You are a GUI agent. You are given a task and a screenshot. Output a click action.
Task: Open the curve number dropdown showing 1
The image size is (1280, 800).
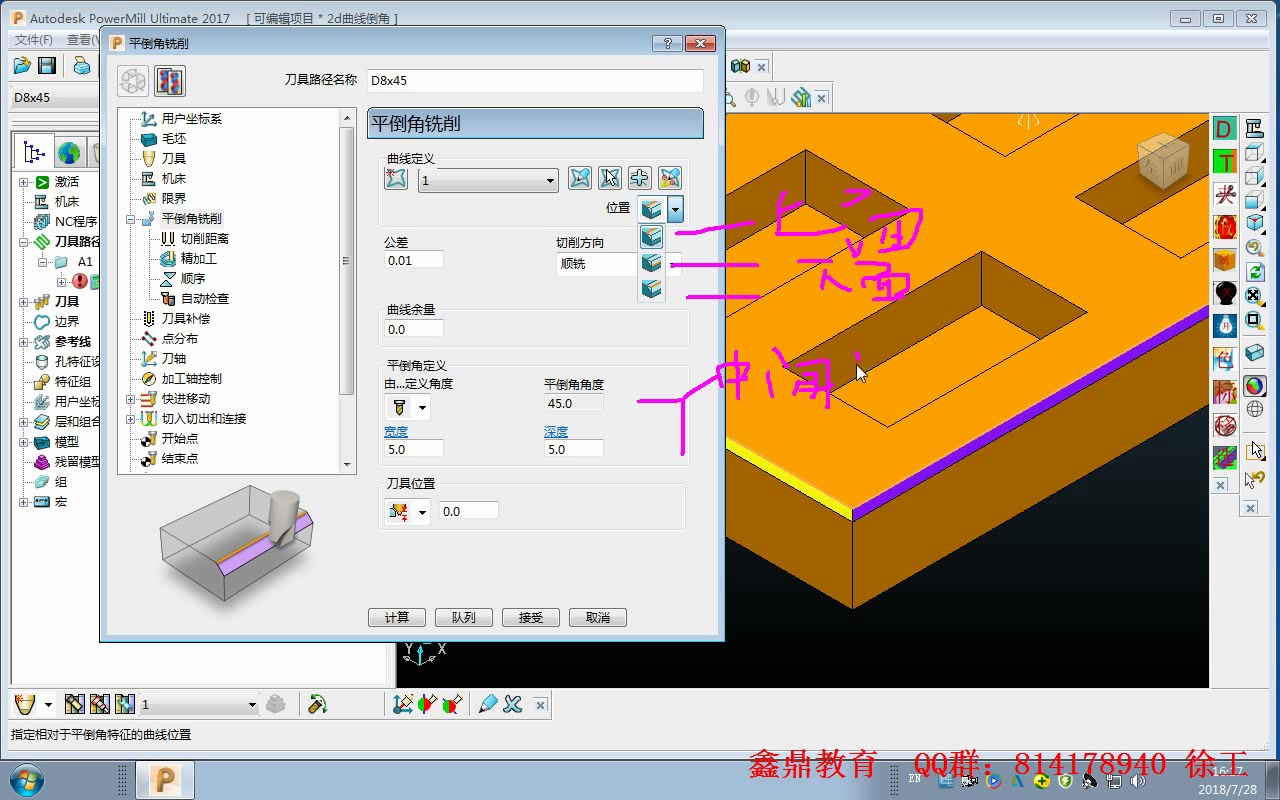(488, 180)
